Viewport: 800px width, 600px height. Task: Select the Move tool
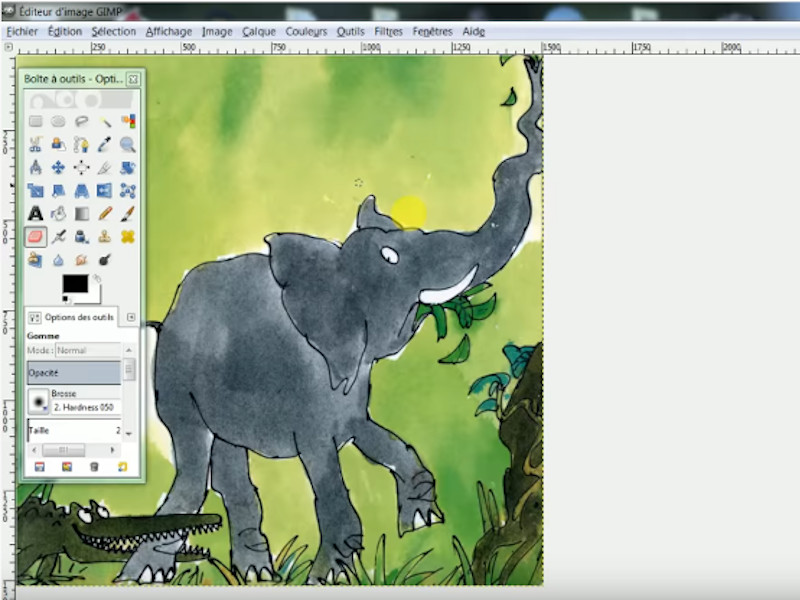coord(58,168)
